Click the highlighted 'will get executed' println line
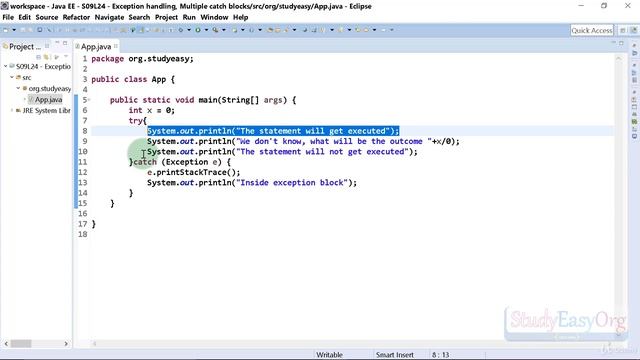Image resolution: width=640 pixels, height=360 pixels. pos(273,131)
